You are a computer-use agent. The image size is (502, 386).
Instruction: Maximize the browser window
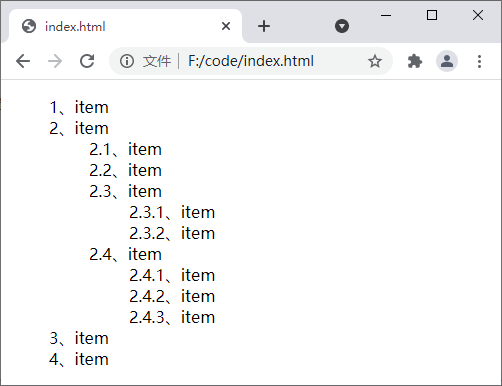click(432, 15)
